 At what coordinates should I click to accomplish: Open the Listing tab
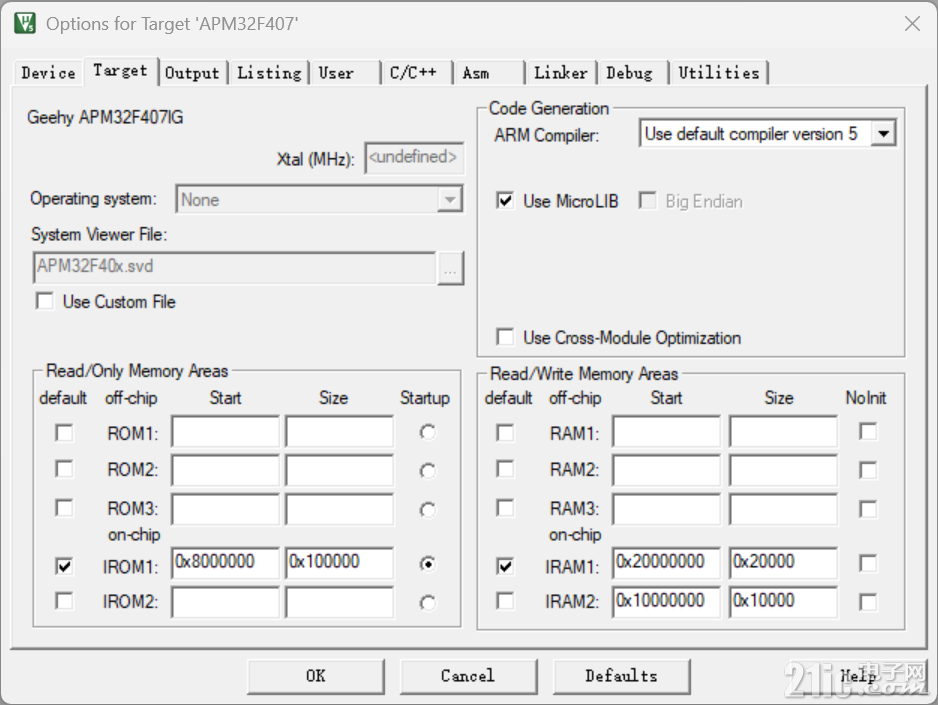[x=269, y=73]
